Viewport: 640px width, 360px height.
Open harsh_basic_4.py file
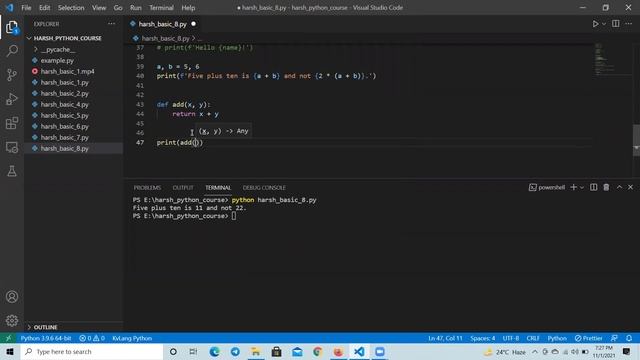[64, 104]
